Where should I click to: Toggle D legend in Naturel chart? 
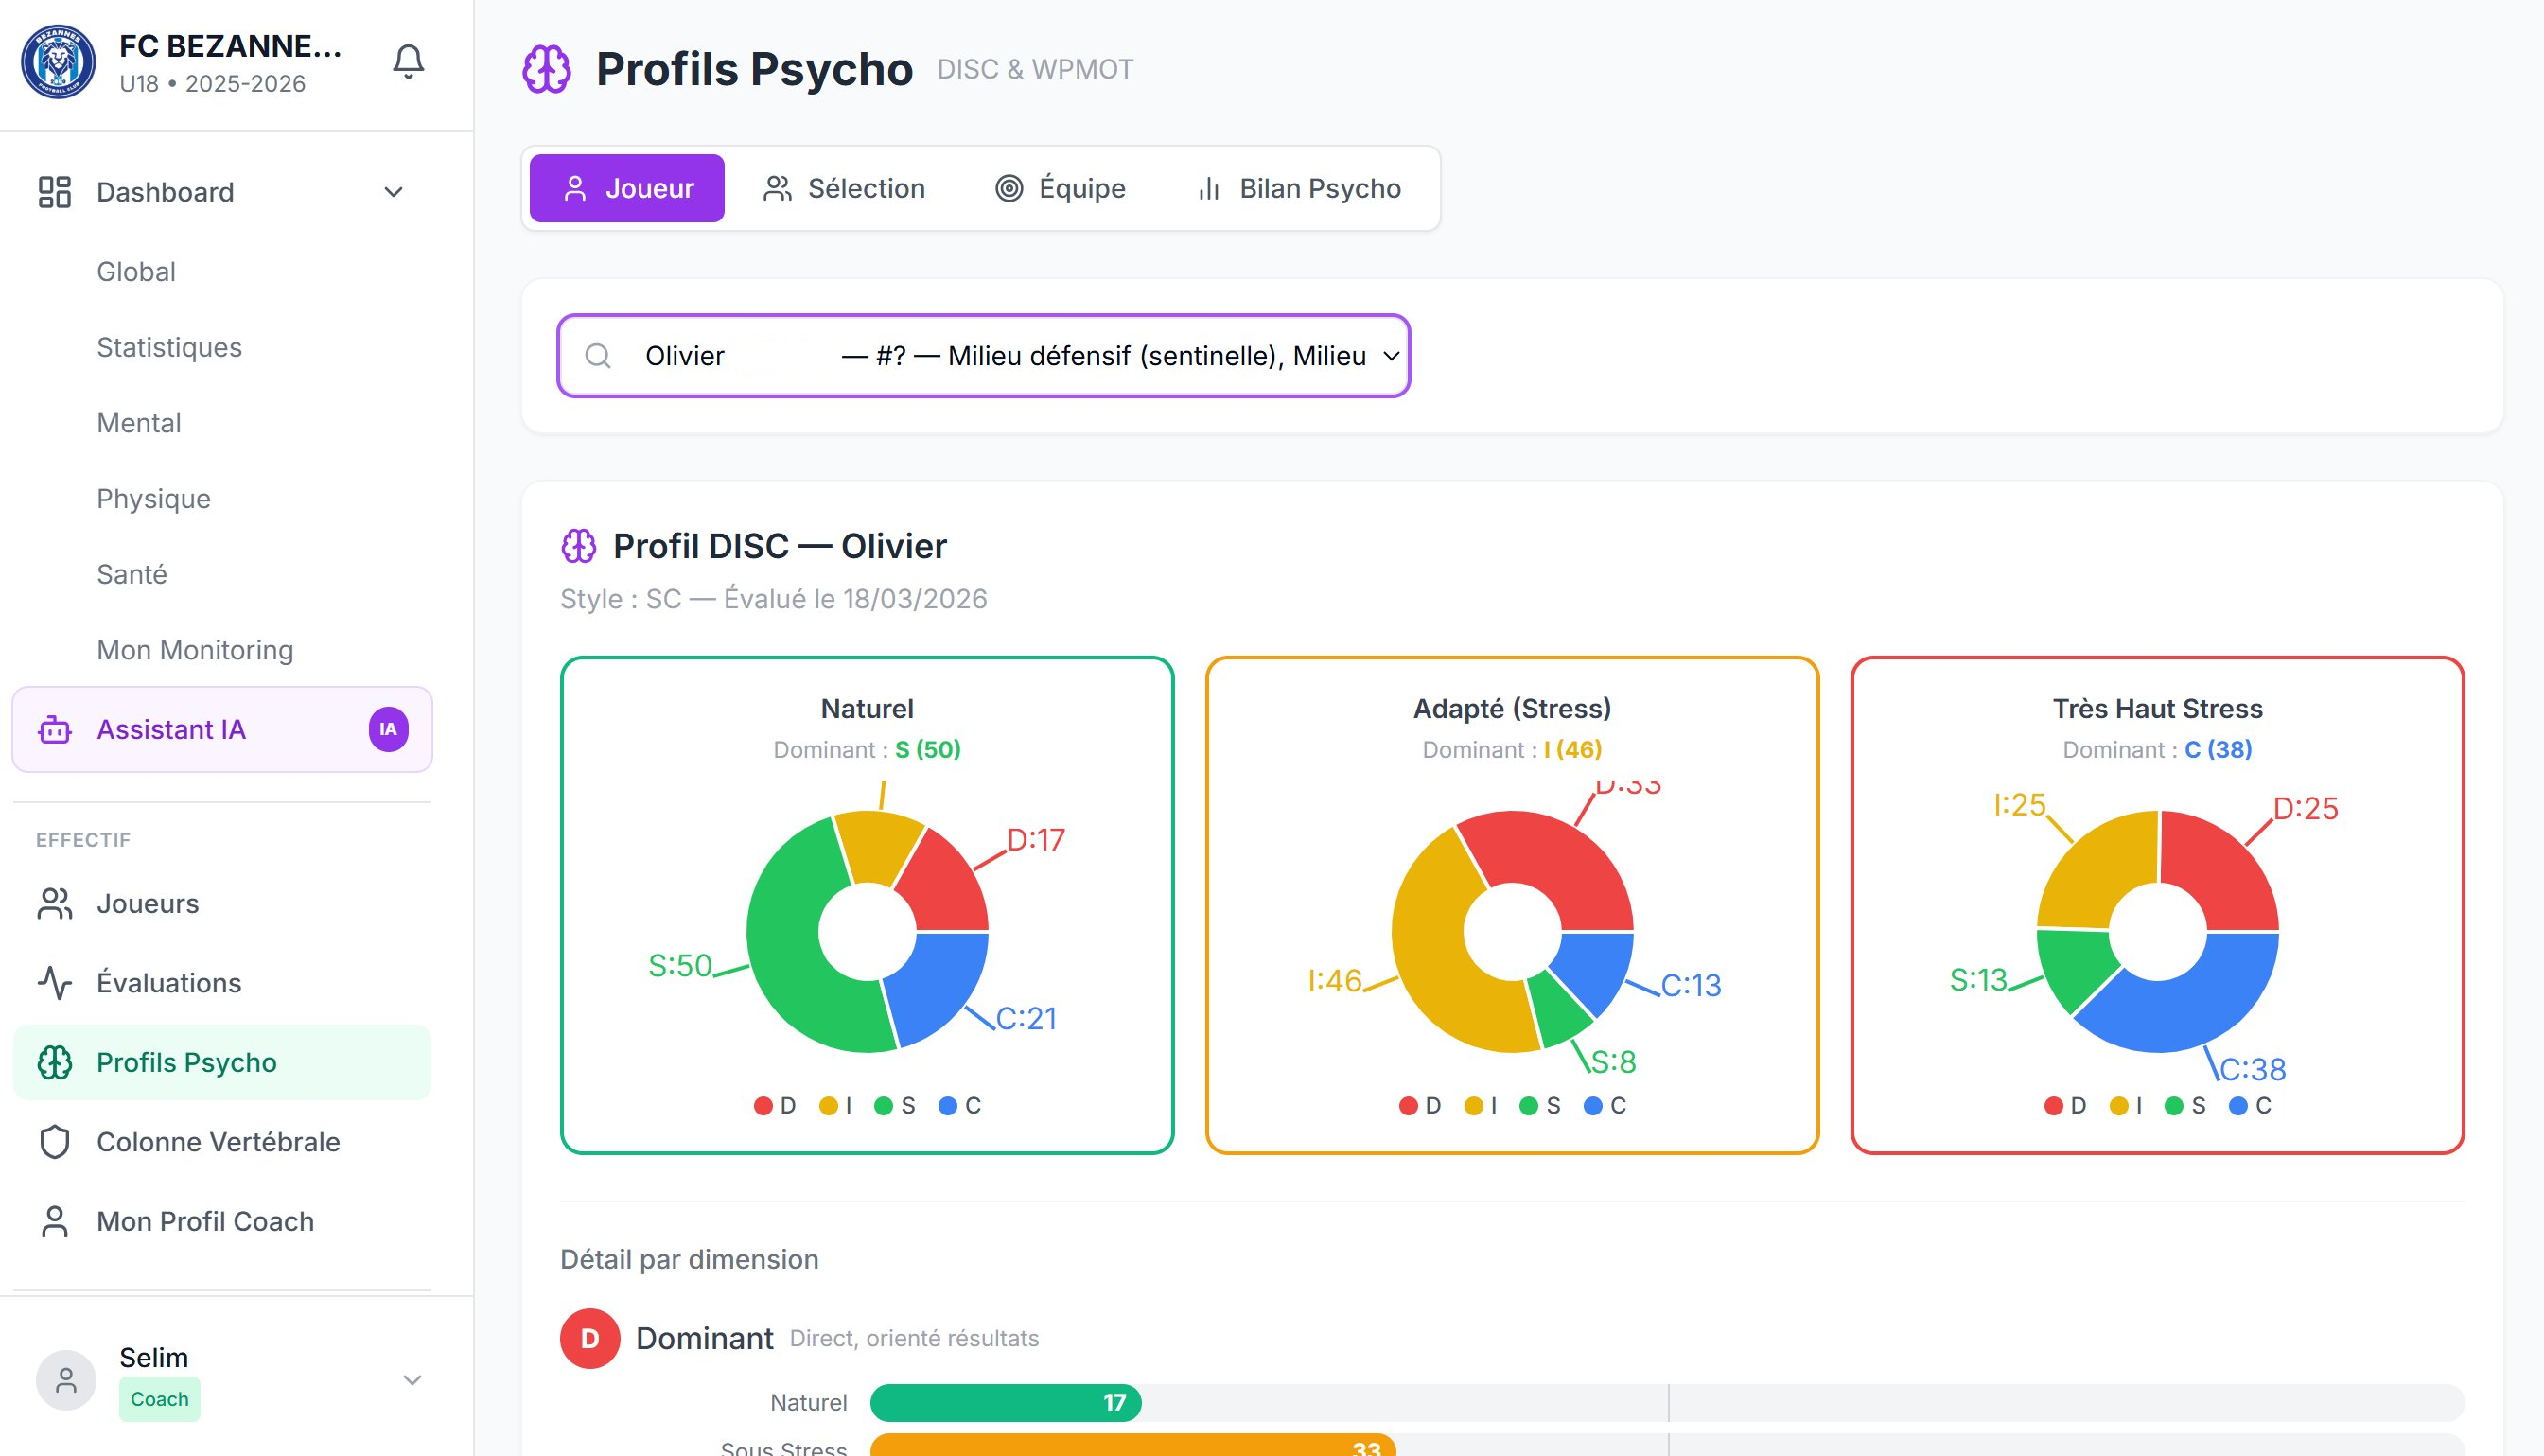tap(774, 1106)
